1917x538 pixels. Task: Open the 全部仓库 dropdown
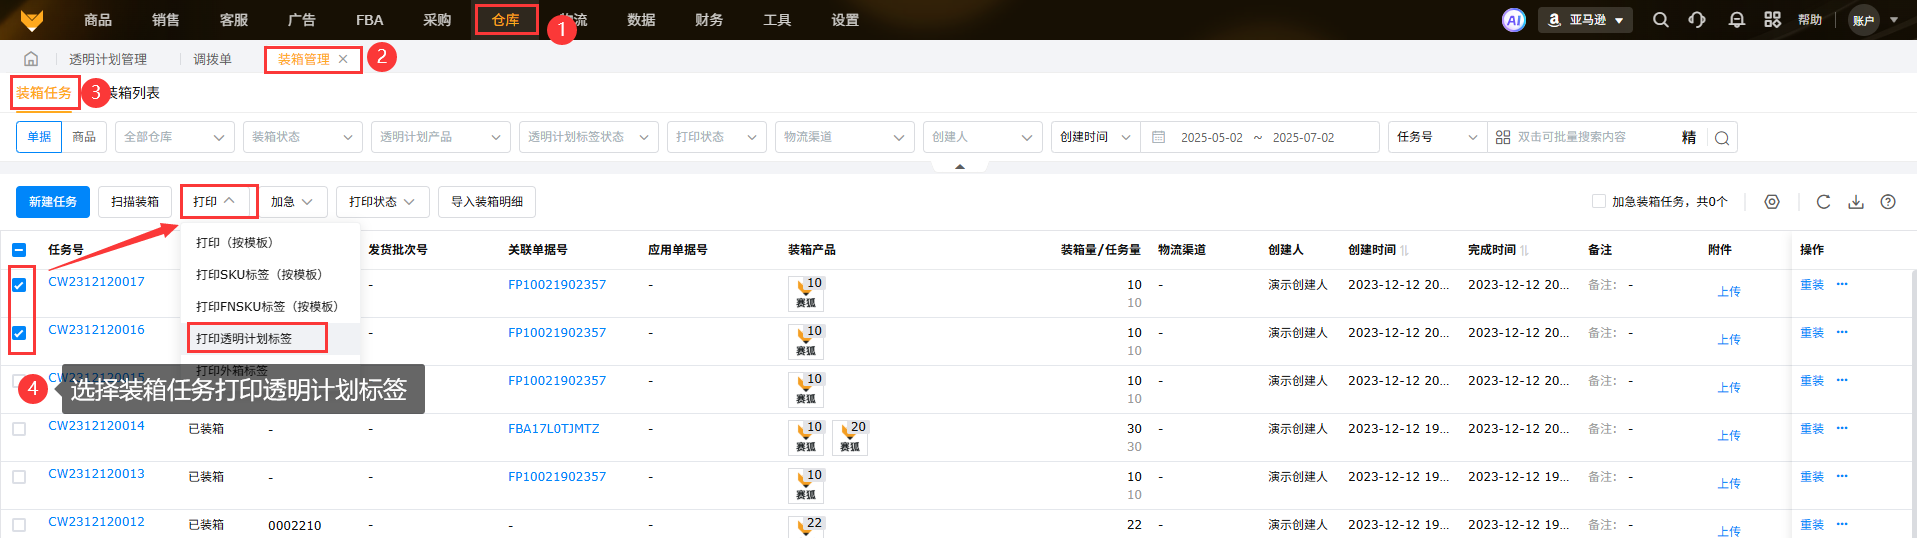pyautogui.click(x=175, y=137)
